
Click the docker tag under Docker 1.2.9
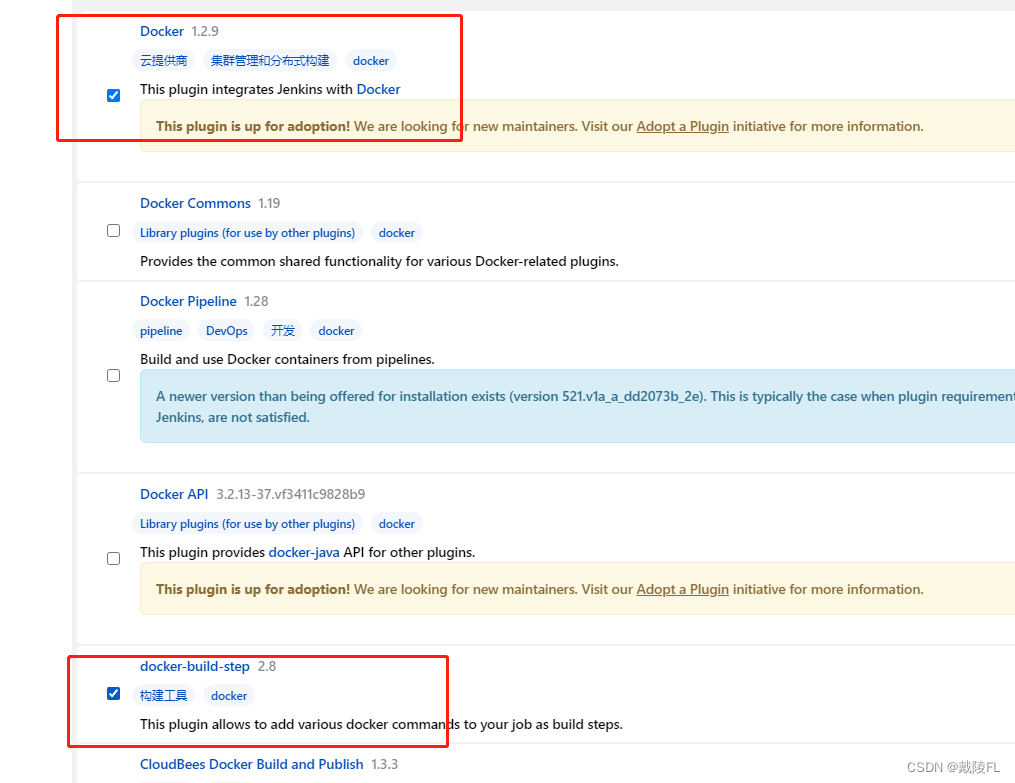[x=371, y=61]
